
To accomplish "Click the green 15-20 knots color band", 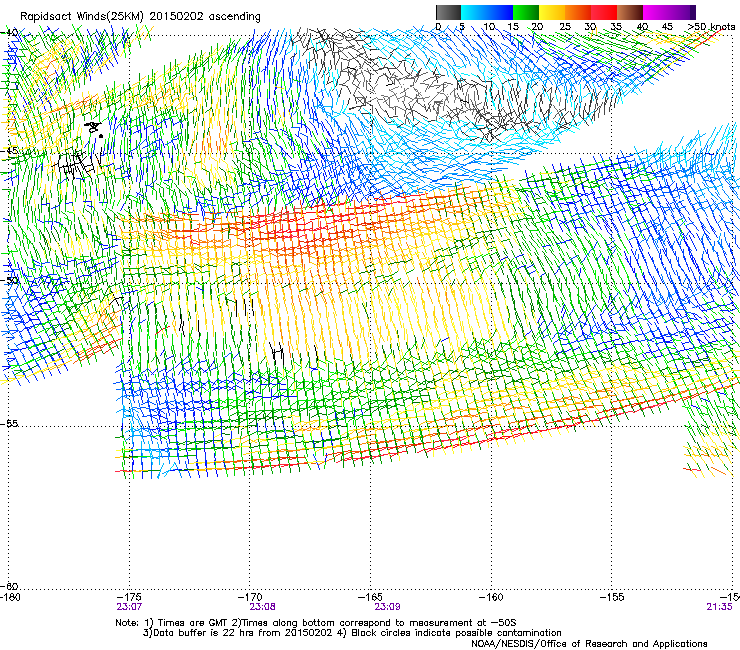I will pyautogui.click(x=526, y=12).
